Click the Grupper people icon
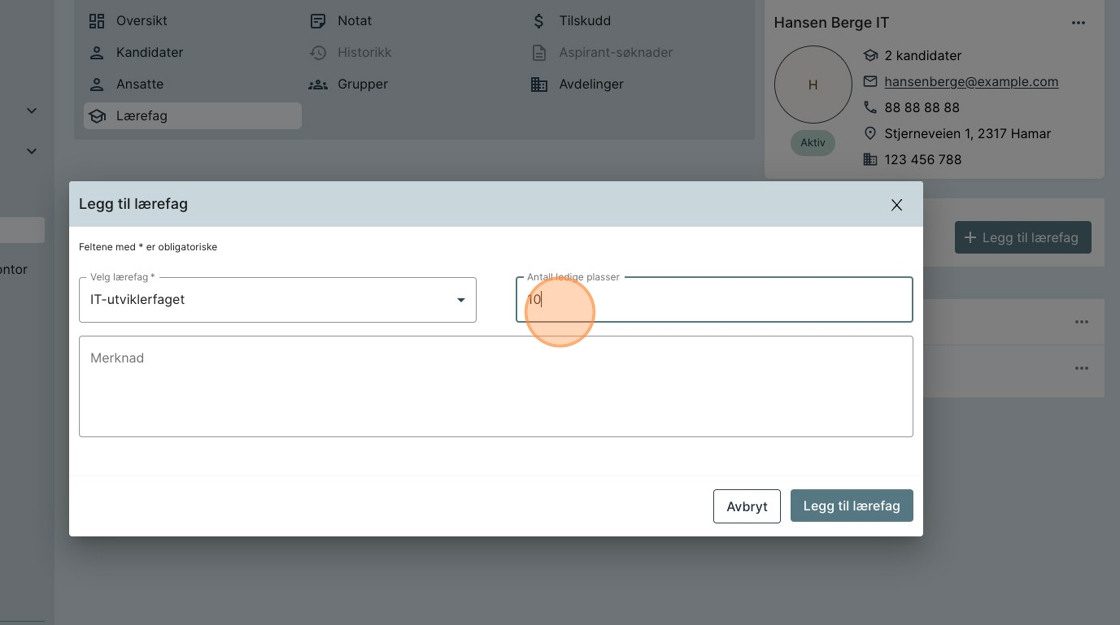This screenshot has height=625, width=1120. (318, 84)
